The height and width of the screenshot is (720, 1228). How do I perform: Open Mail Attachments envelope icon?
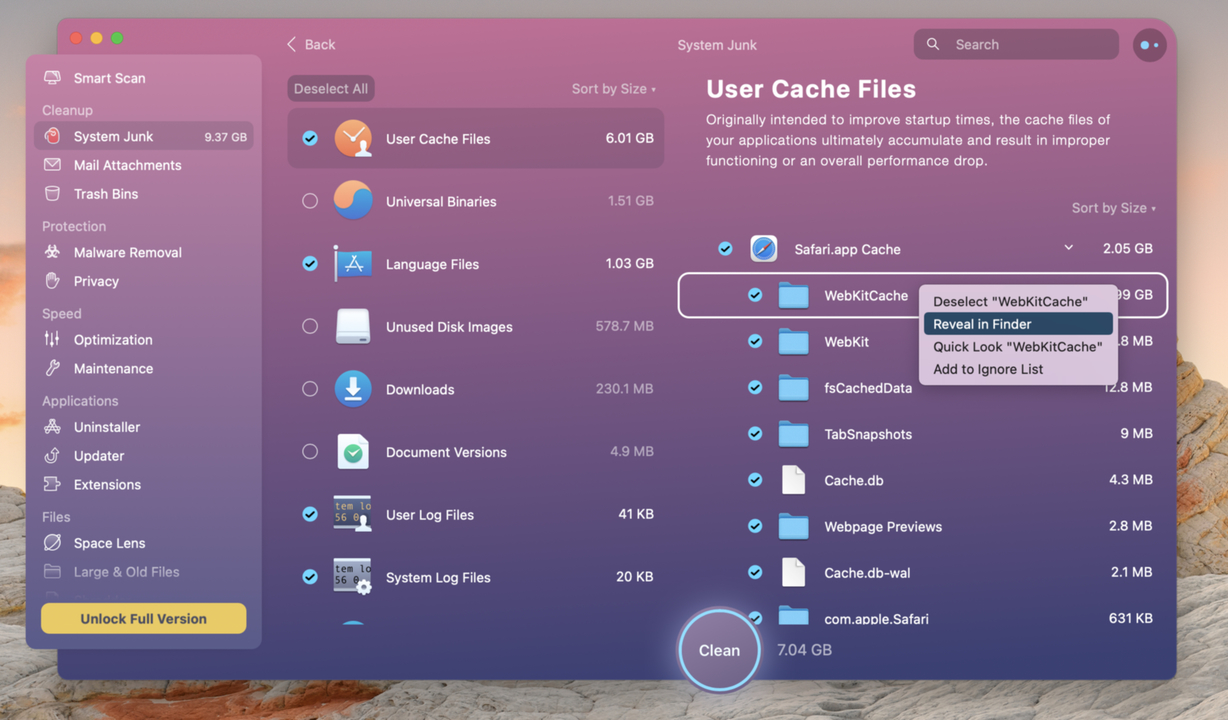click(52, 165)
